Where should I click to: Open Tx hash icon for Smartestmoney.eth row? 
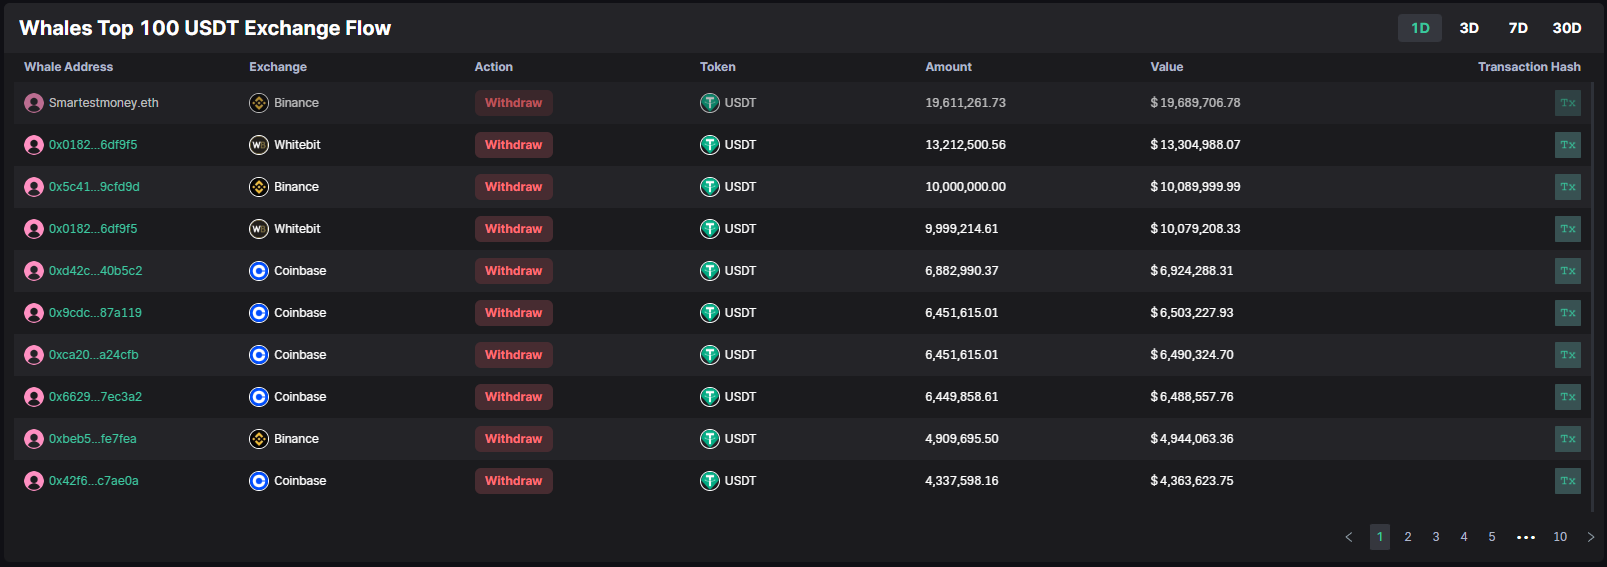coord(1567,103)
